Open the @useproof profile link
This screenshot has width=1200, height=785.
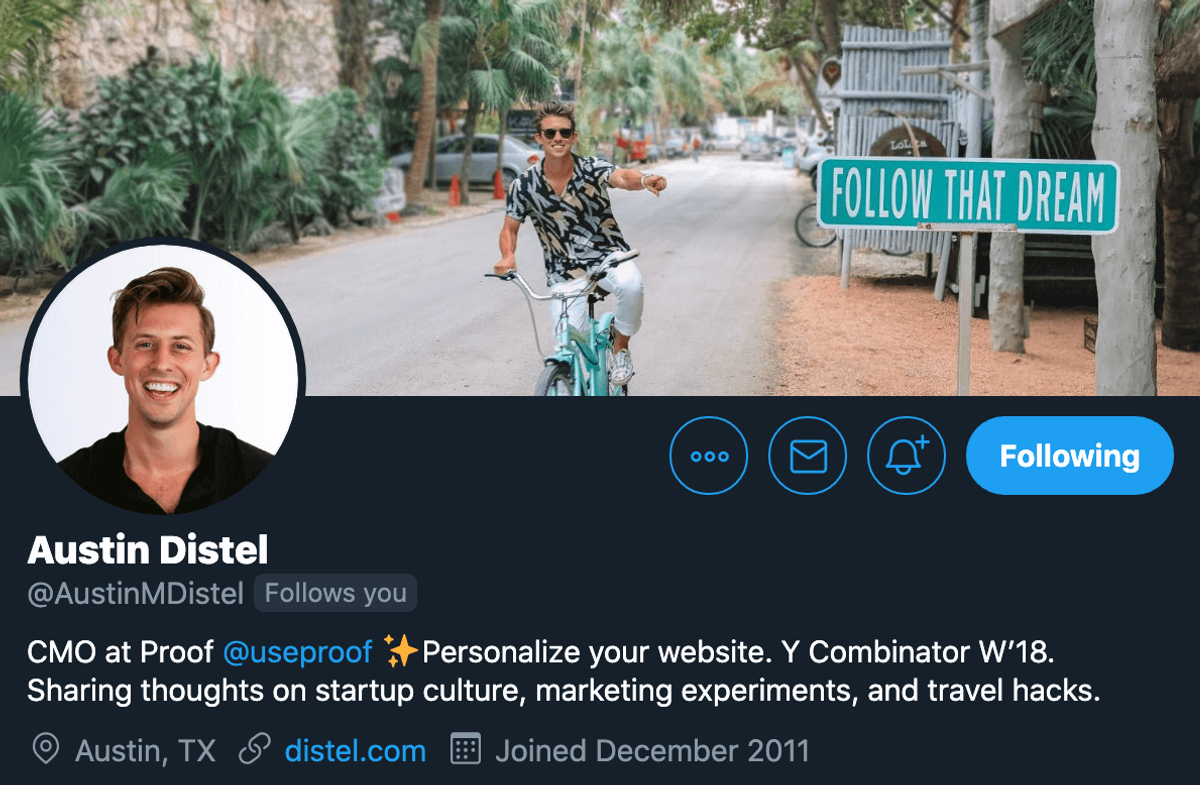[298, 651]
